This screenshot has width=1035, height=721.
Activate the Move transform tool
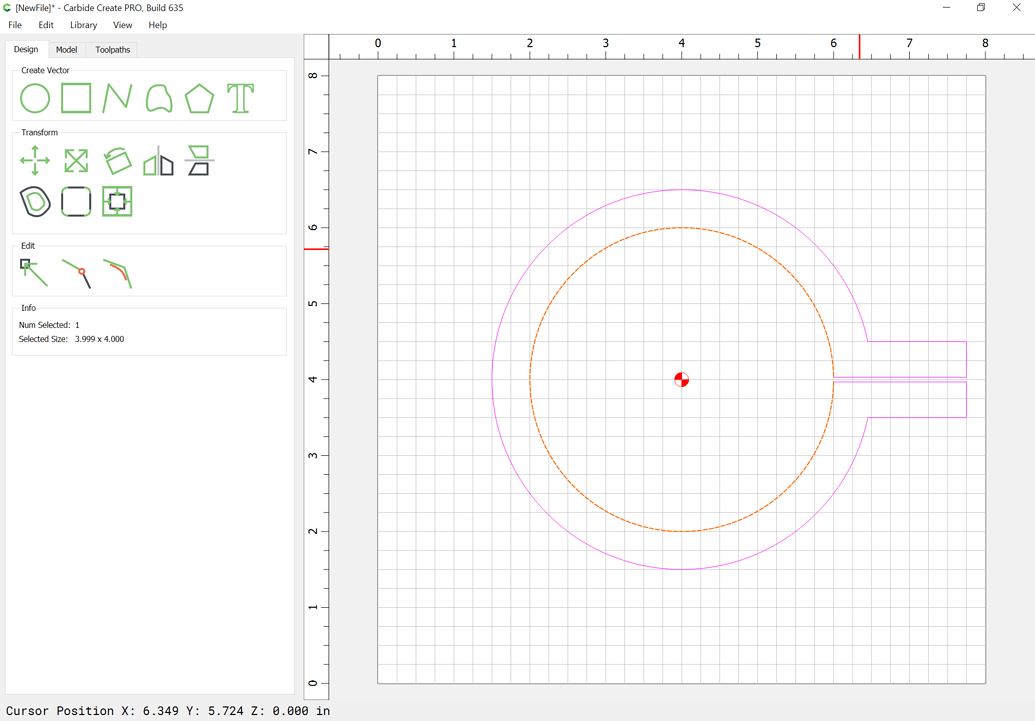point(34,160)
